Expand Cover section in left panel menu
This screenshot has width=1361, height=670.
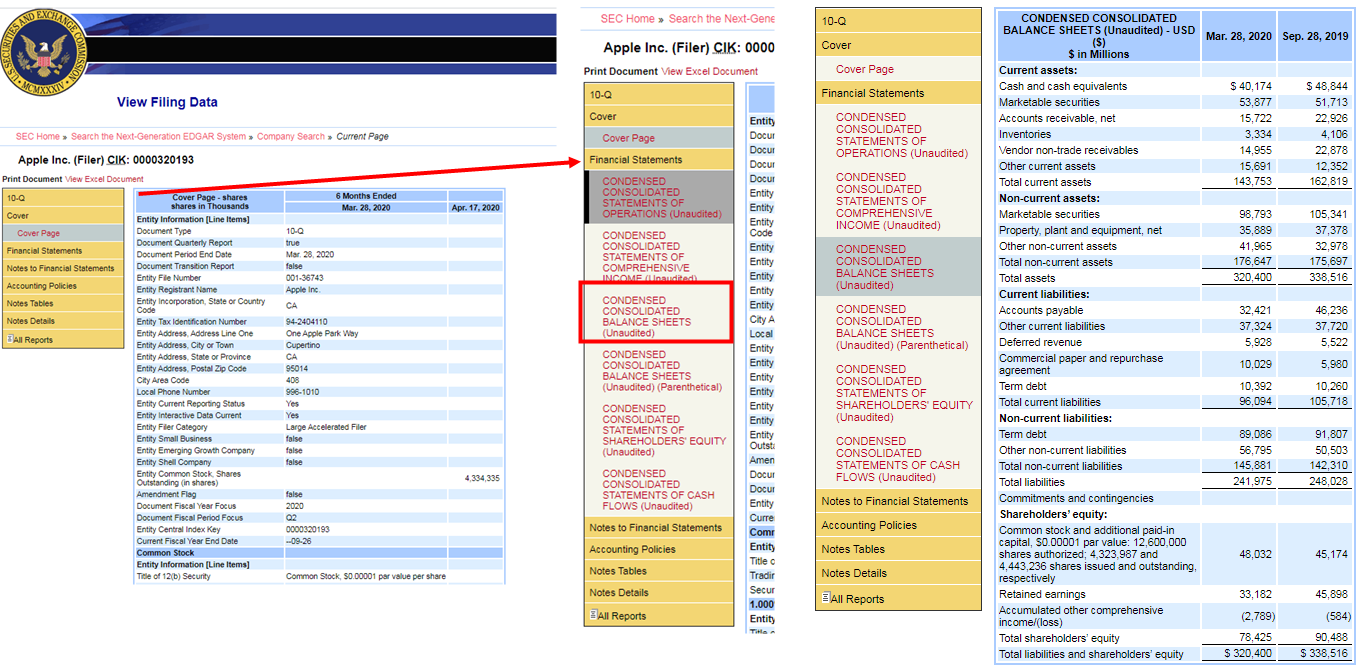coord(63,215)
